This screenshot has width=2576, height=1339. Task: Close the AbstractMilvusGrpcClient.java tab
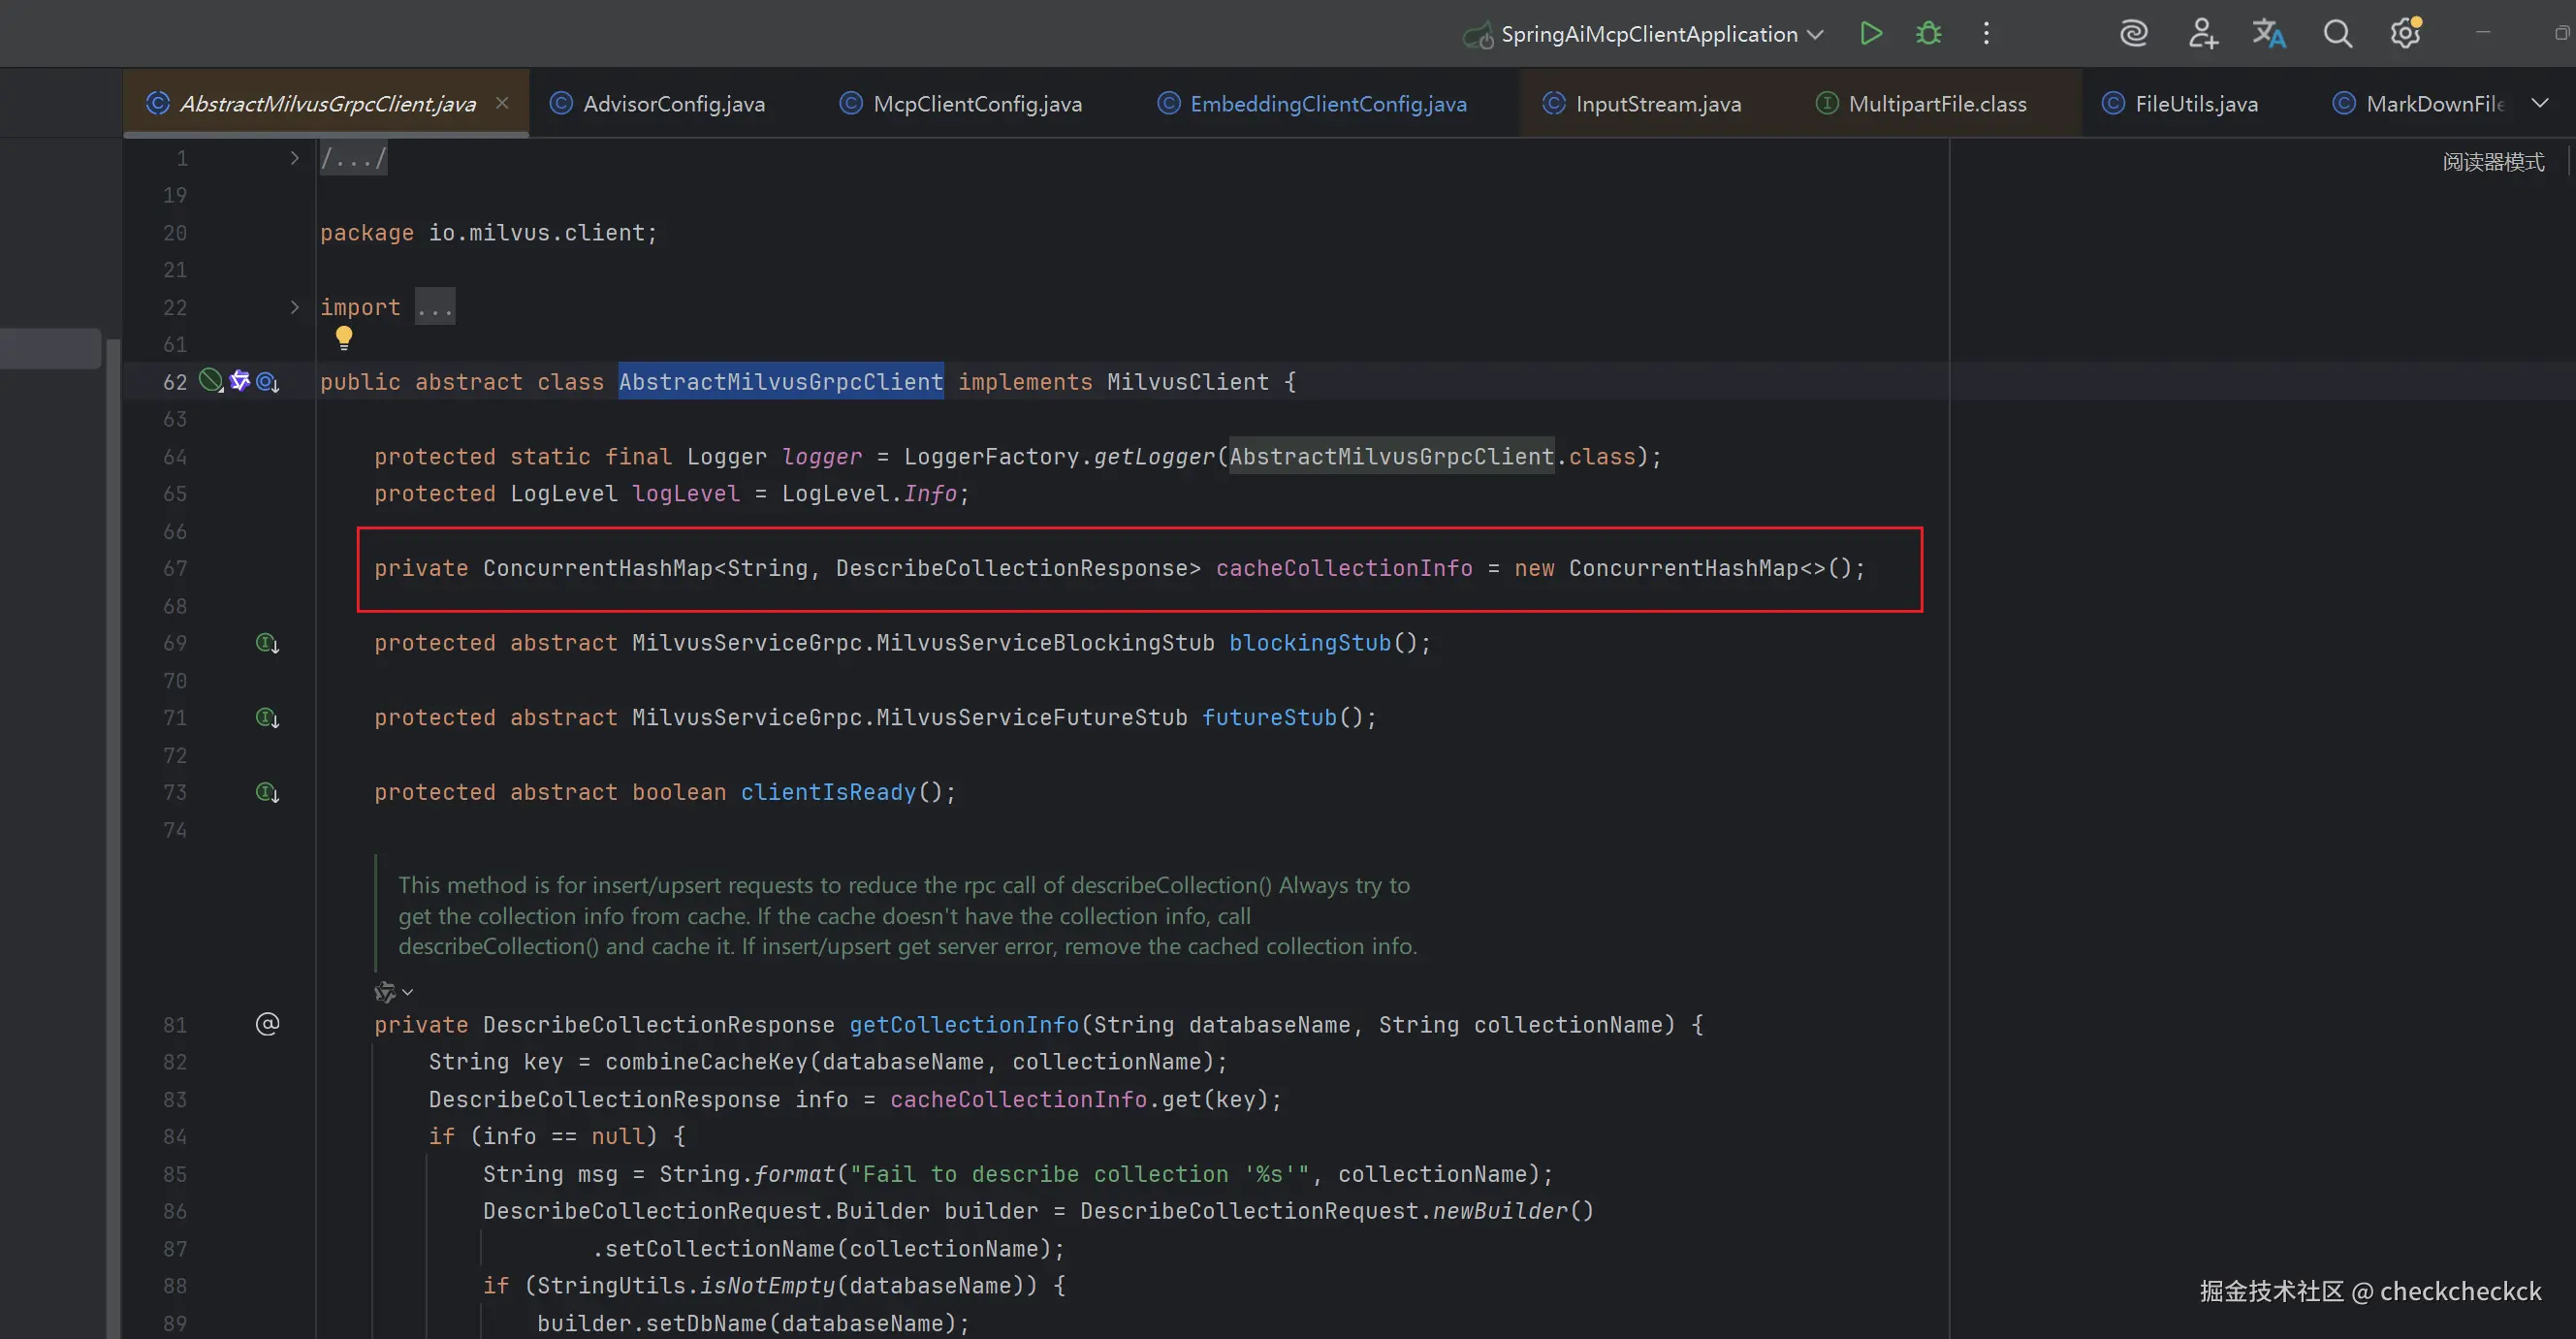click(502, 103)
